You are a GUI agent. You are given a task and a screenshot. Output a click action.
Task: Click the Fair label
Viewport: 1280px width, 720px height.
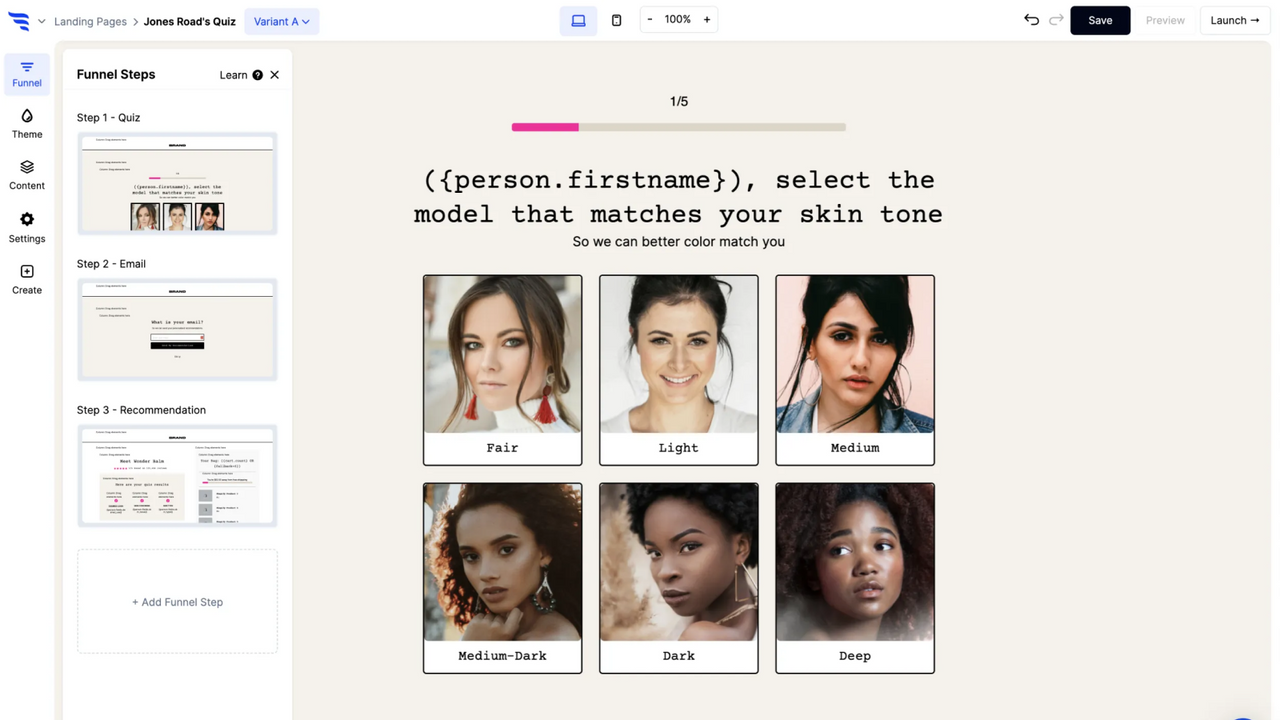[x=502, y=448]
